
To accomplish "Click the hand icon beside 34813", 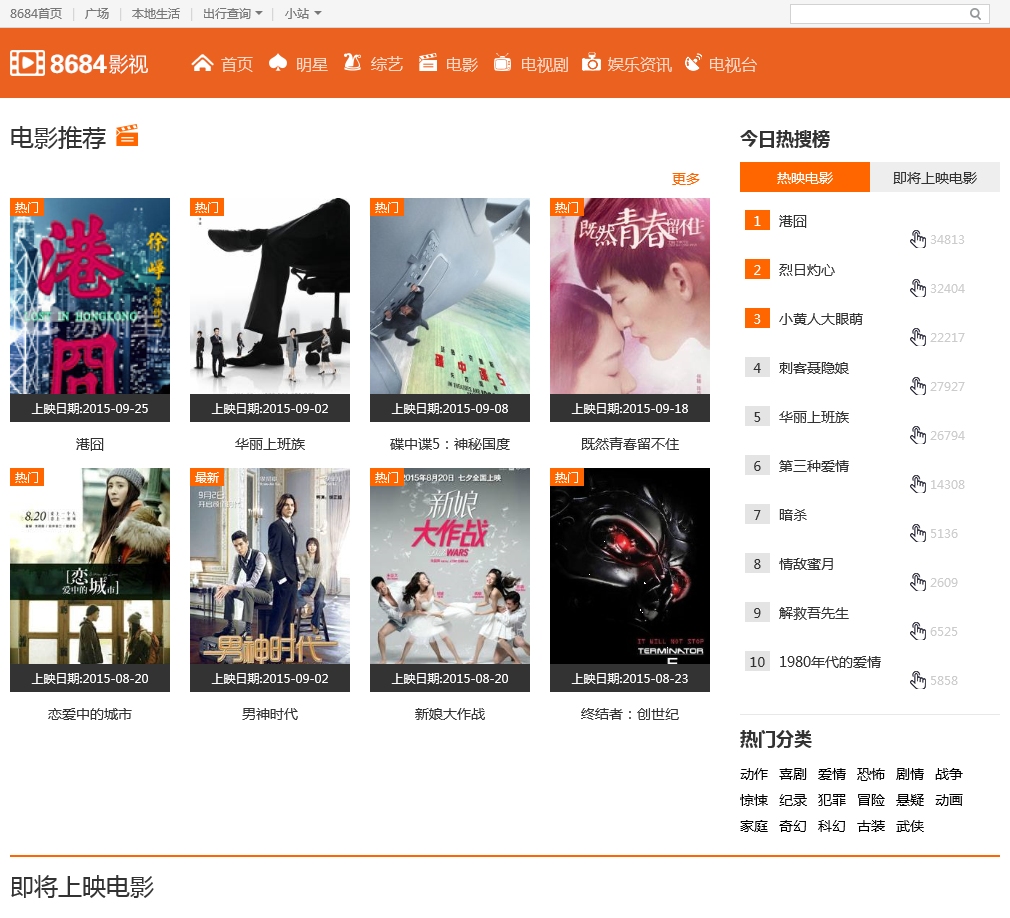I will click(918, 239).
